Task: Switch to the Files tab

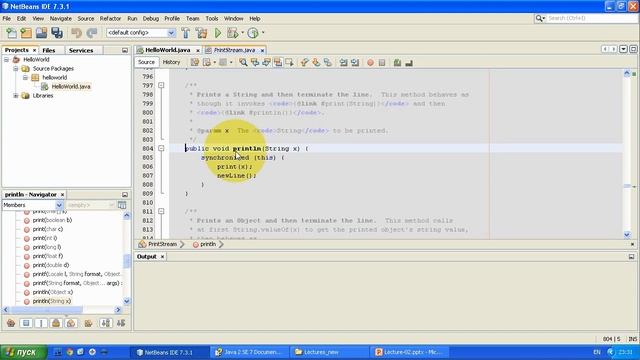Action: click(49, 50)
